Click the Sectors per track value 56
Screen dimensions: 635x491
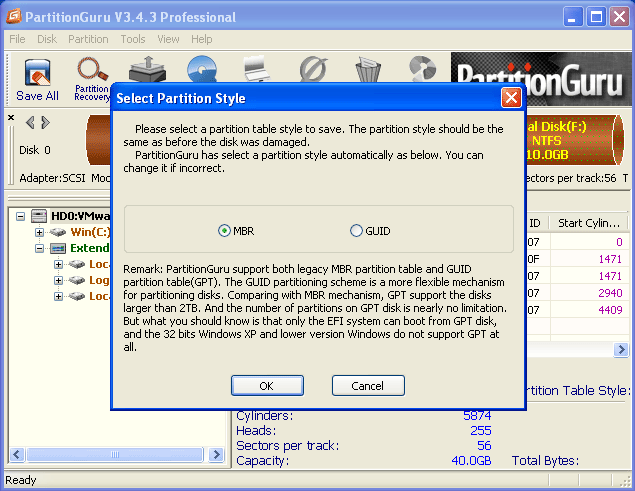pyautogui.click(x=484, y=446)
